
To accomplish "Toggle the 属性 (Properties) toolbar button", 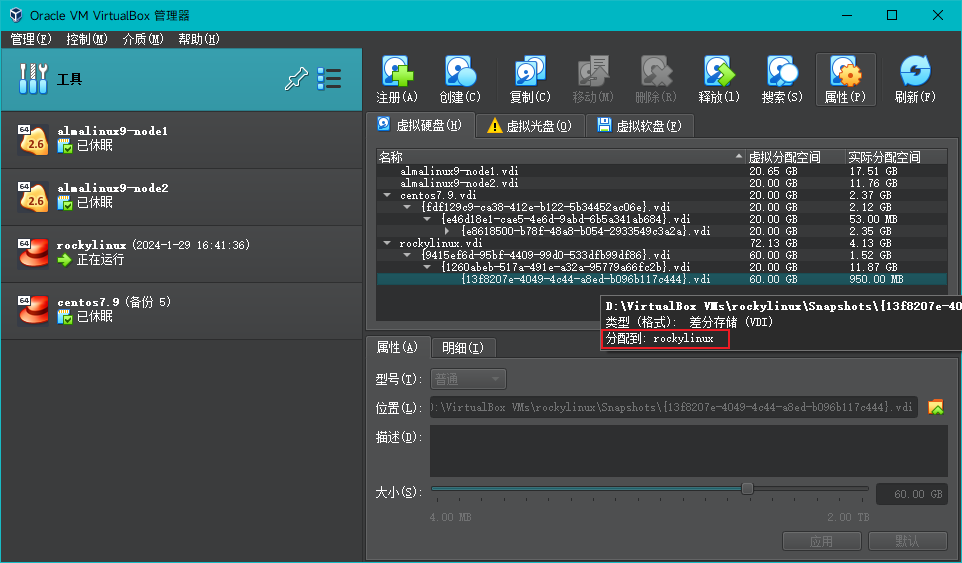I will point(845,79).
